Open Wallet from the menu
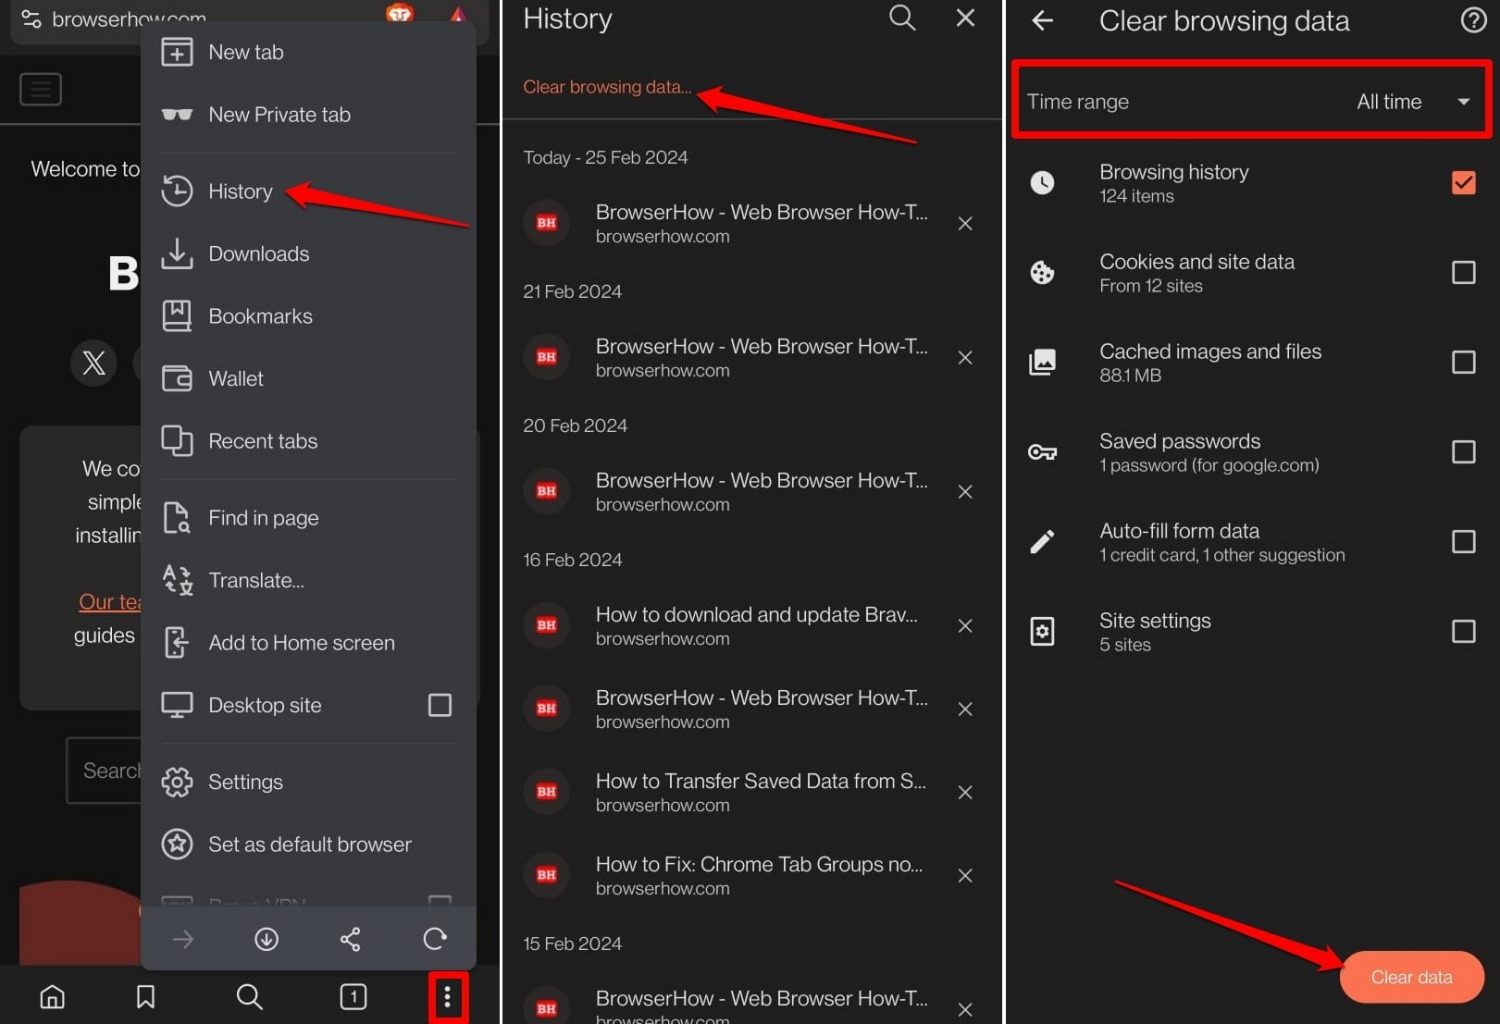The image size is (1500, 1024). coord(308,379)
